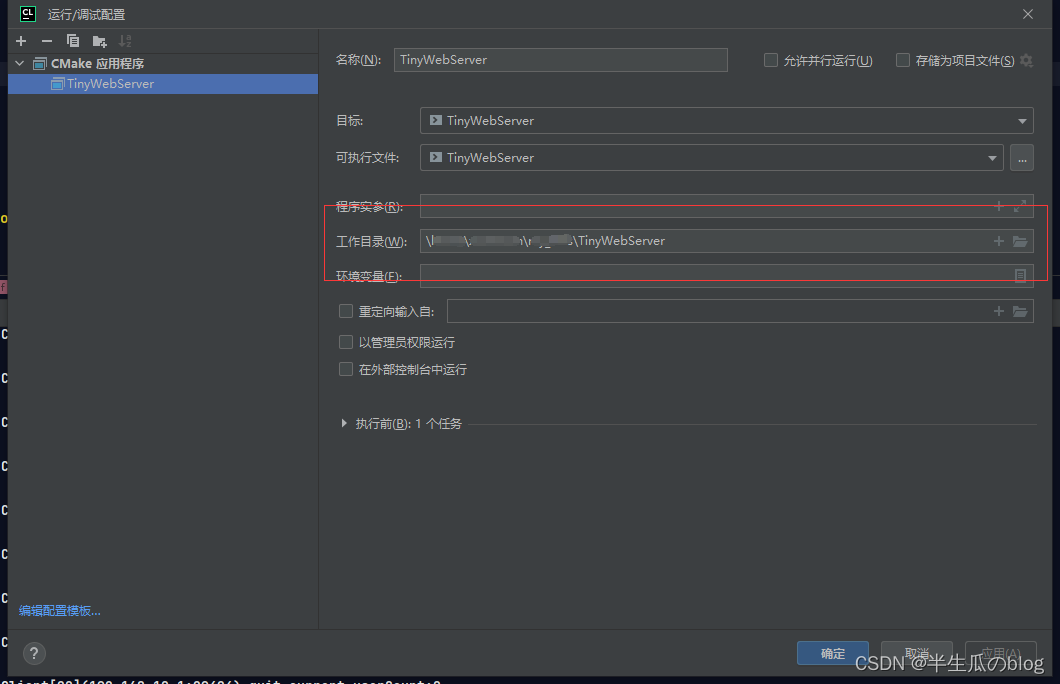Open the target dropdown list

coord(1024,120)
